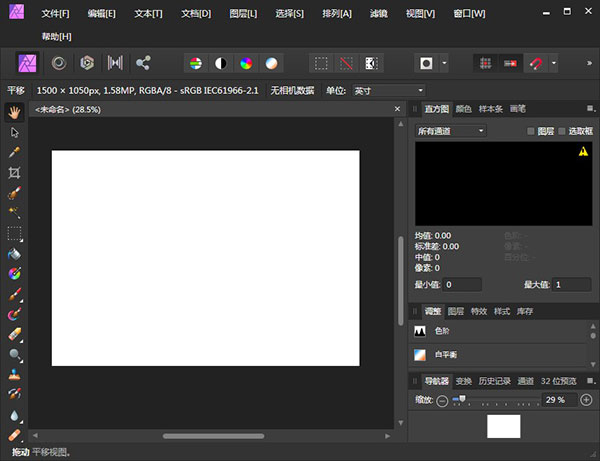This screenshot has height=461, width=600.
Task: Switch to the 样本条 tab
Action: click(491, 109)
